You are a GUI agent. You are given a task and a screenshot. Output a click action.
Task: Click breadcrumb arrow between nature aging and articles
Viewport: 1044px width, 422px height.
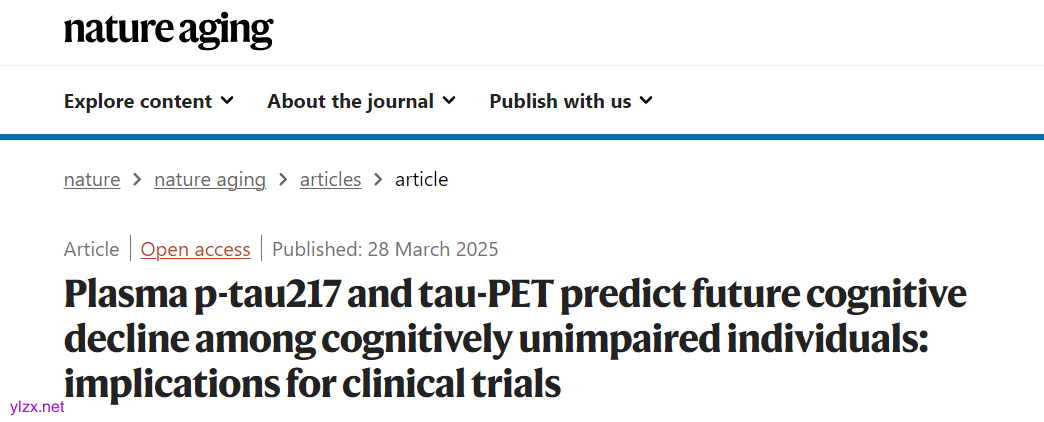(x=283, y=180)
